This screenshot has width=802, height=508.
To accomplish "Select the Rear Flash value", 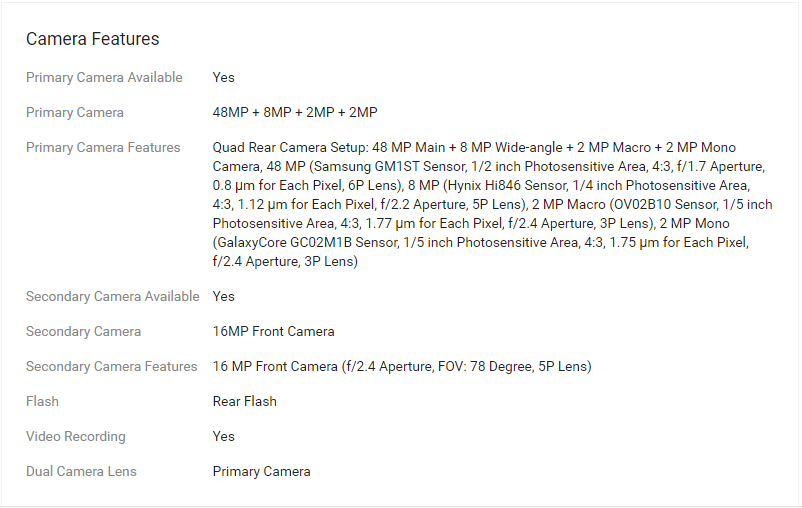I will point(244,402).
